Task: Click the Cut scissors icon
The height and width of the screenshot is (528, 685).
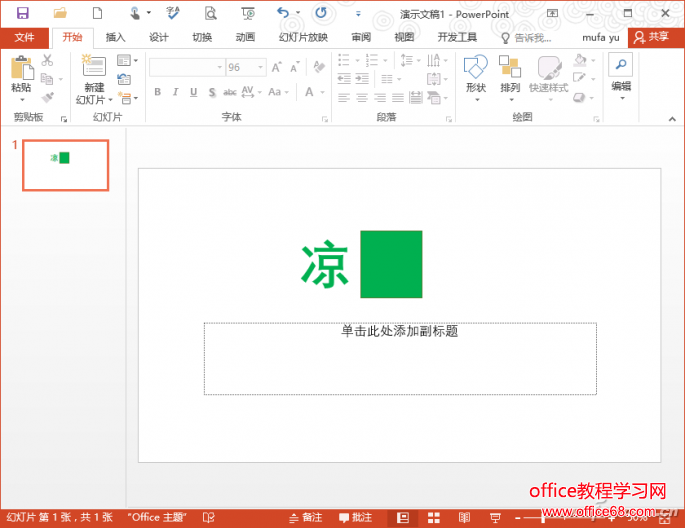Action: click(47, 61)
